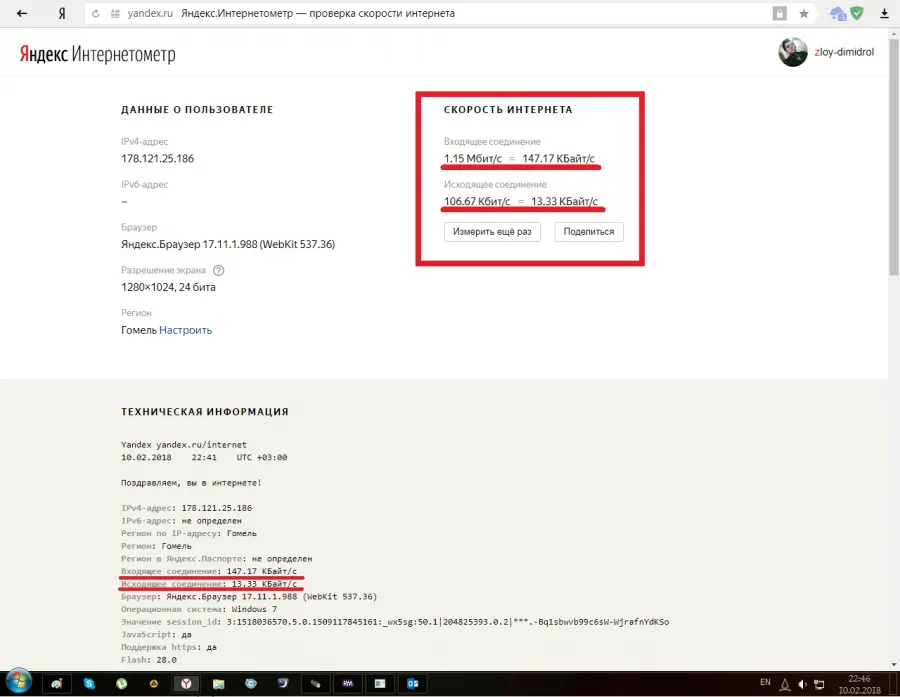Select the outgoing speed 106.67 Кбит/с value
The height and width of the screenshot is (697, 900).
477,202
